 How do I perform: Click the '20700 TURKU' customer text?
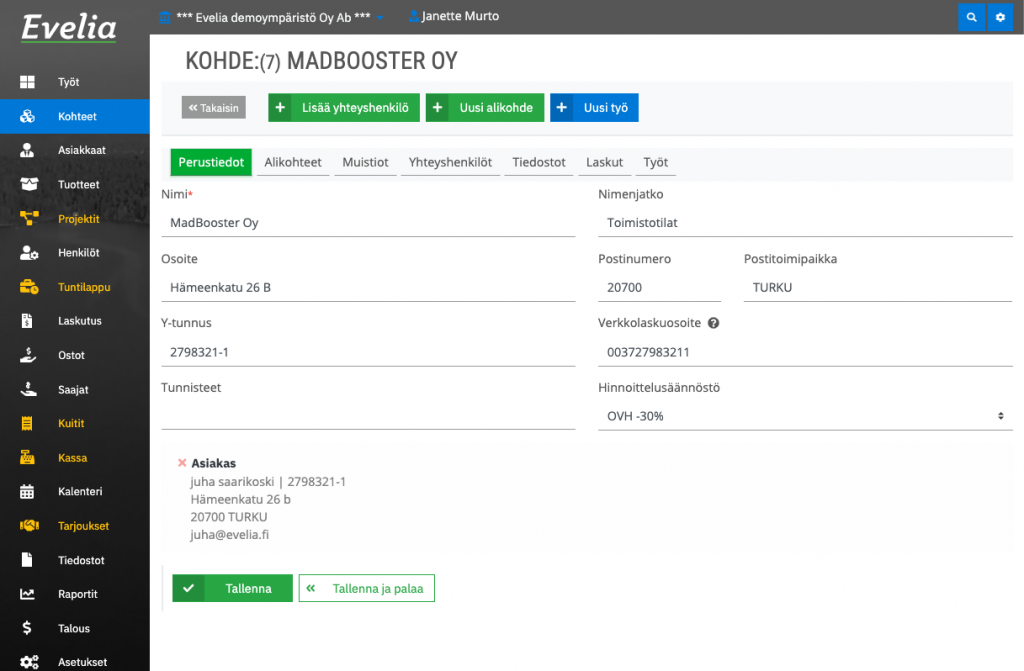click(x=229, y=517)
